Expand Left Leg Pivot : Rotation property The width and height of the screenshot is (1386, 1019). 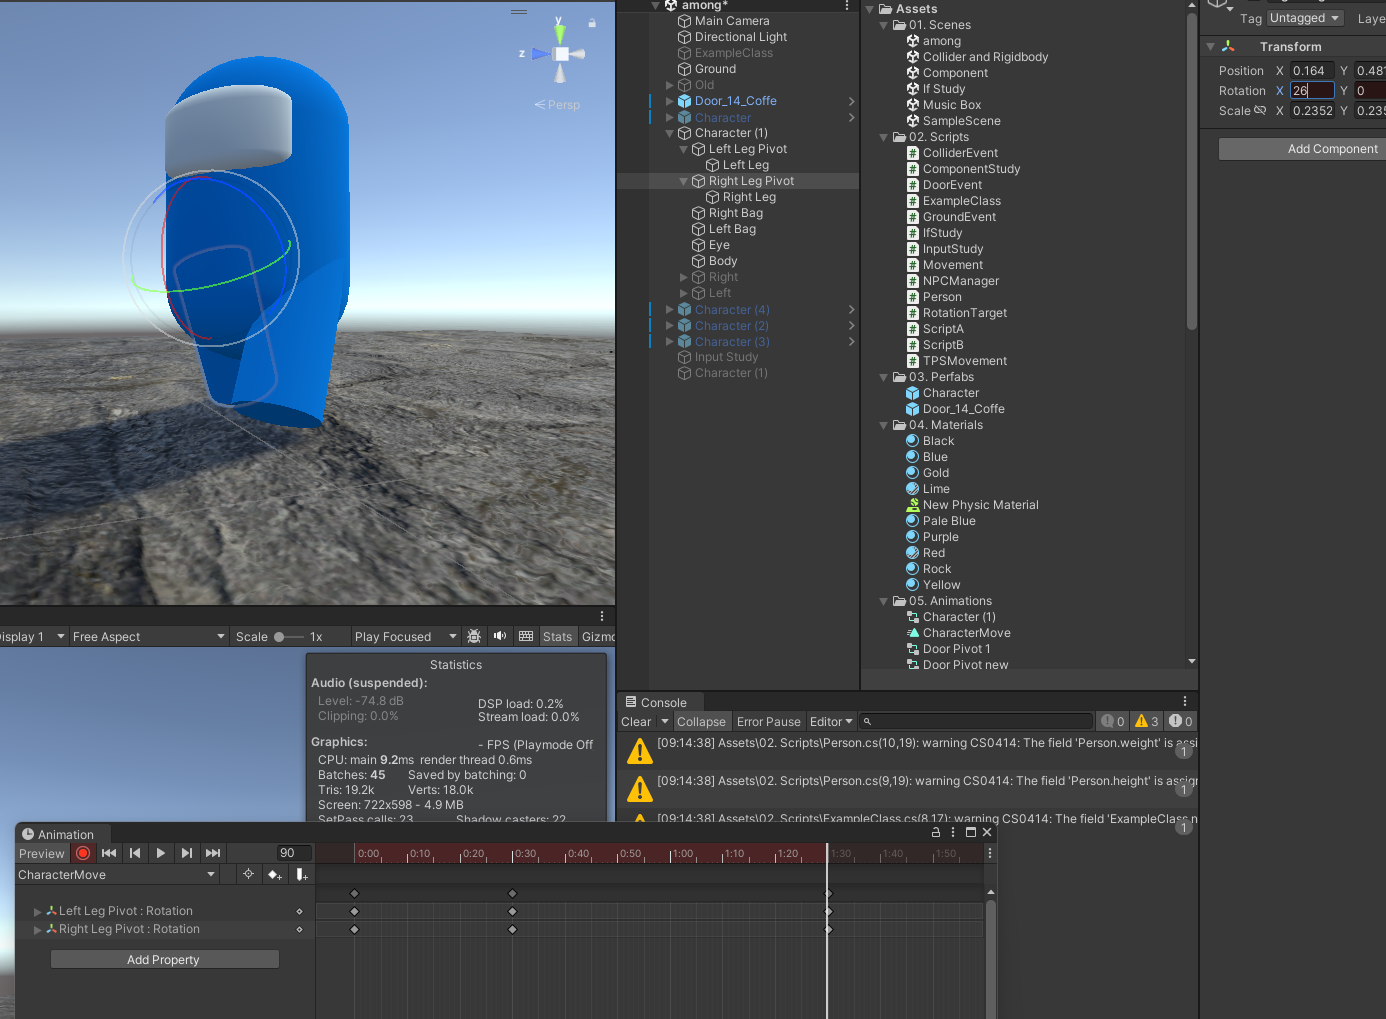[x=38, y=911]
